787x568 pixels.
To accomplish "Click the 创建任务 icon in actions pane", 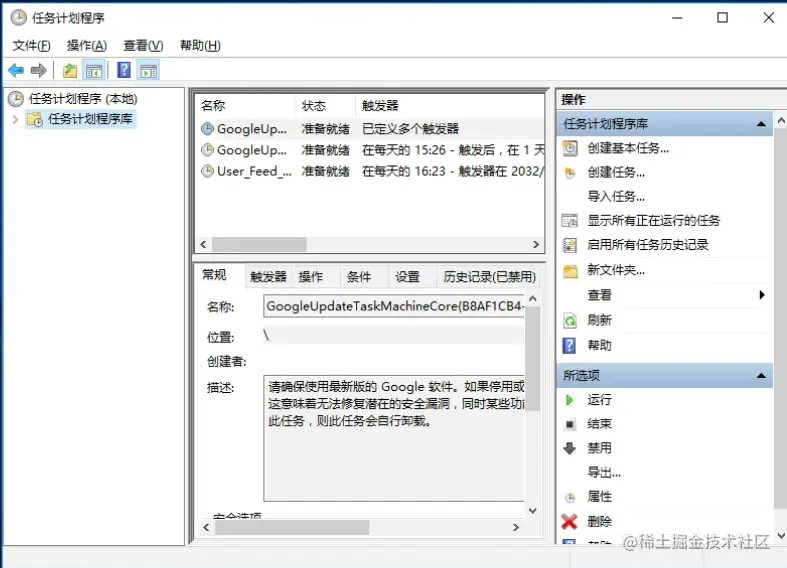I will coord(570,173).
